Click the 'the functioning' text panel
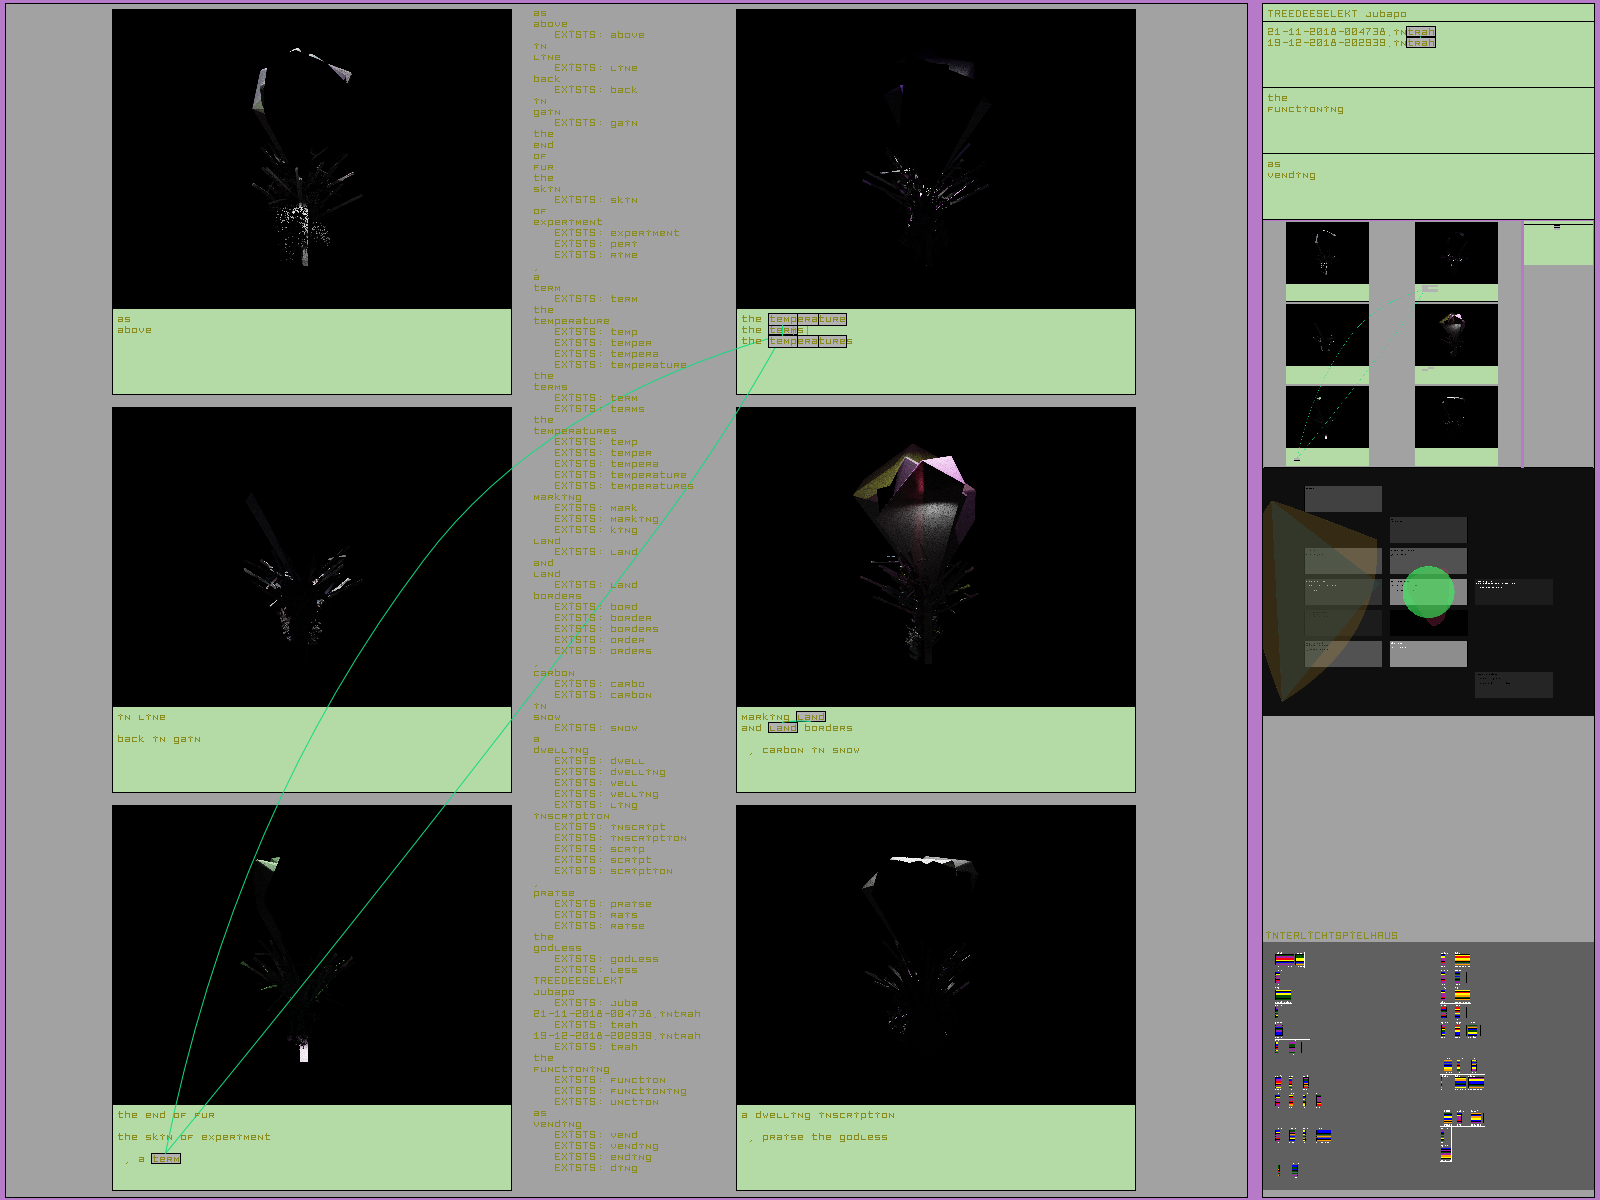The height and width of the screenshot is (1200, 1600). (x=1427, y=120)
